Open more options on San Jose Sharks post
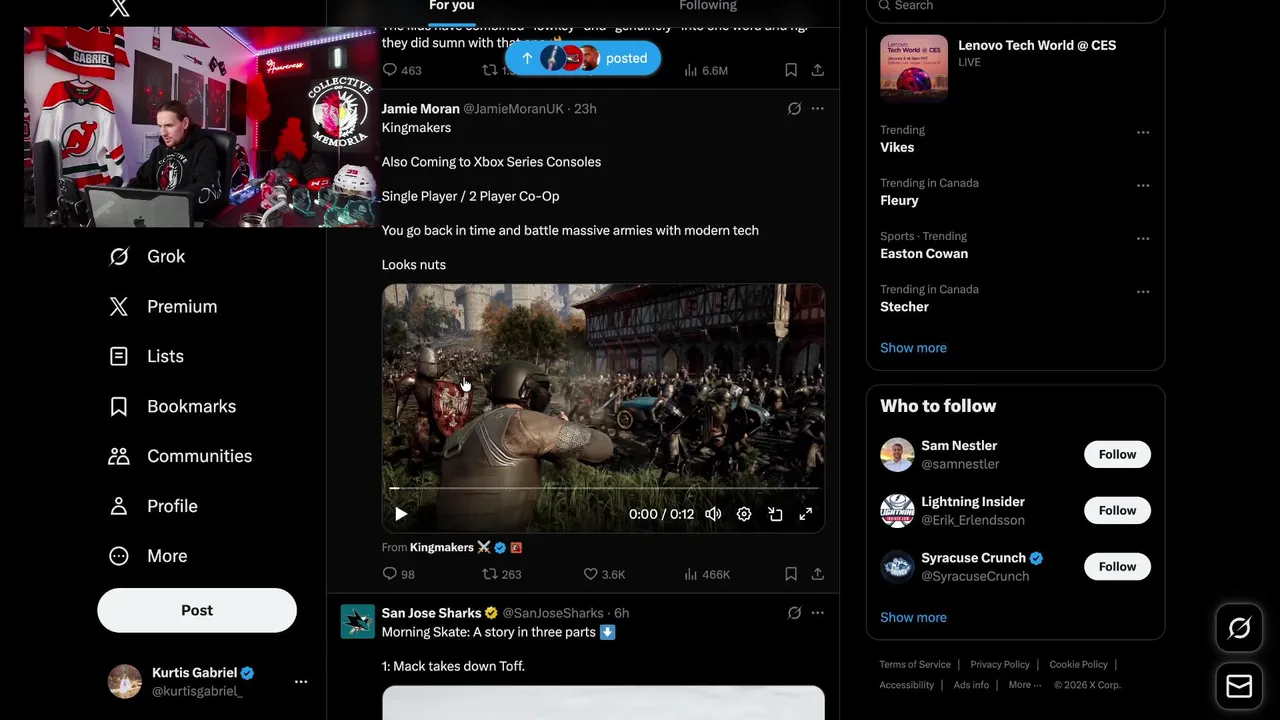This screenshot has width=1280, height=720. coord(818,613)
